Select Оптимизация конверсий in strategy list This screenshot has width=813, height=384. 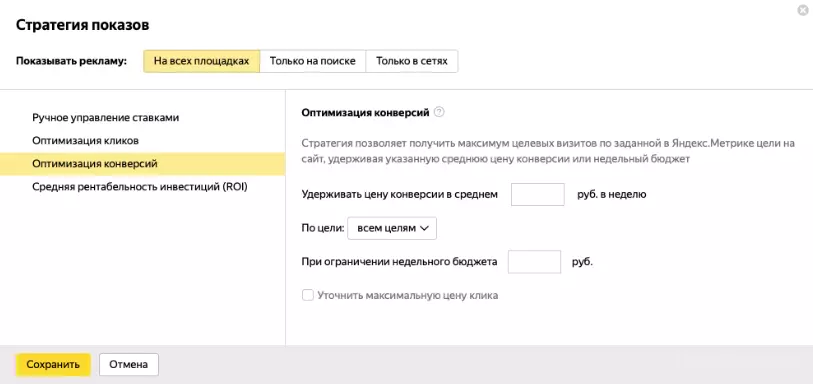coord(143,164)
